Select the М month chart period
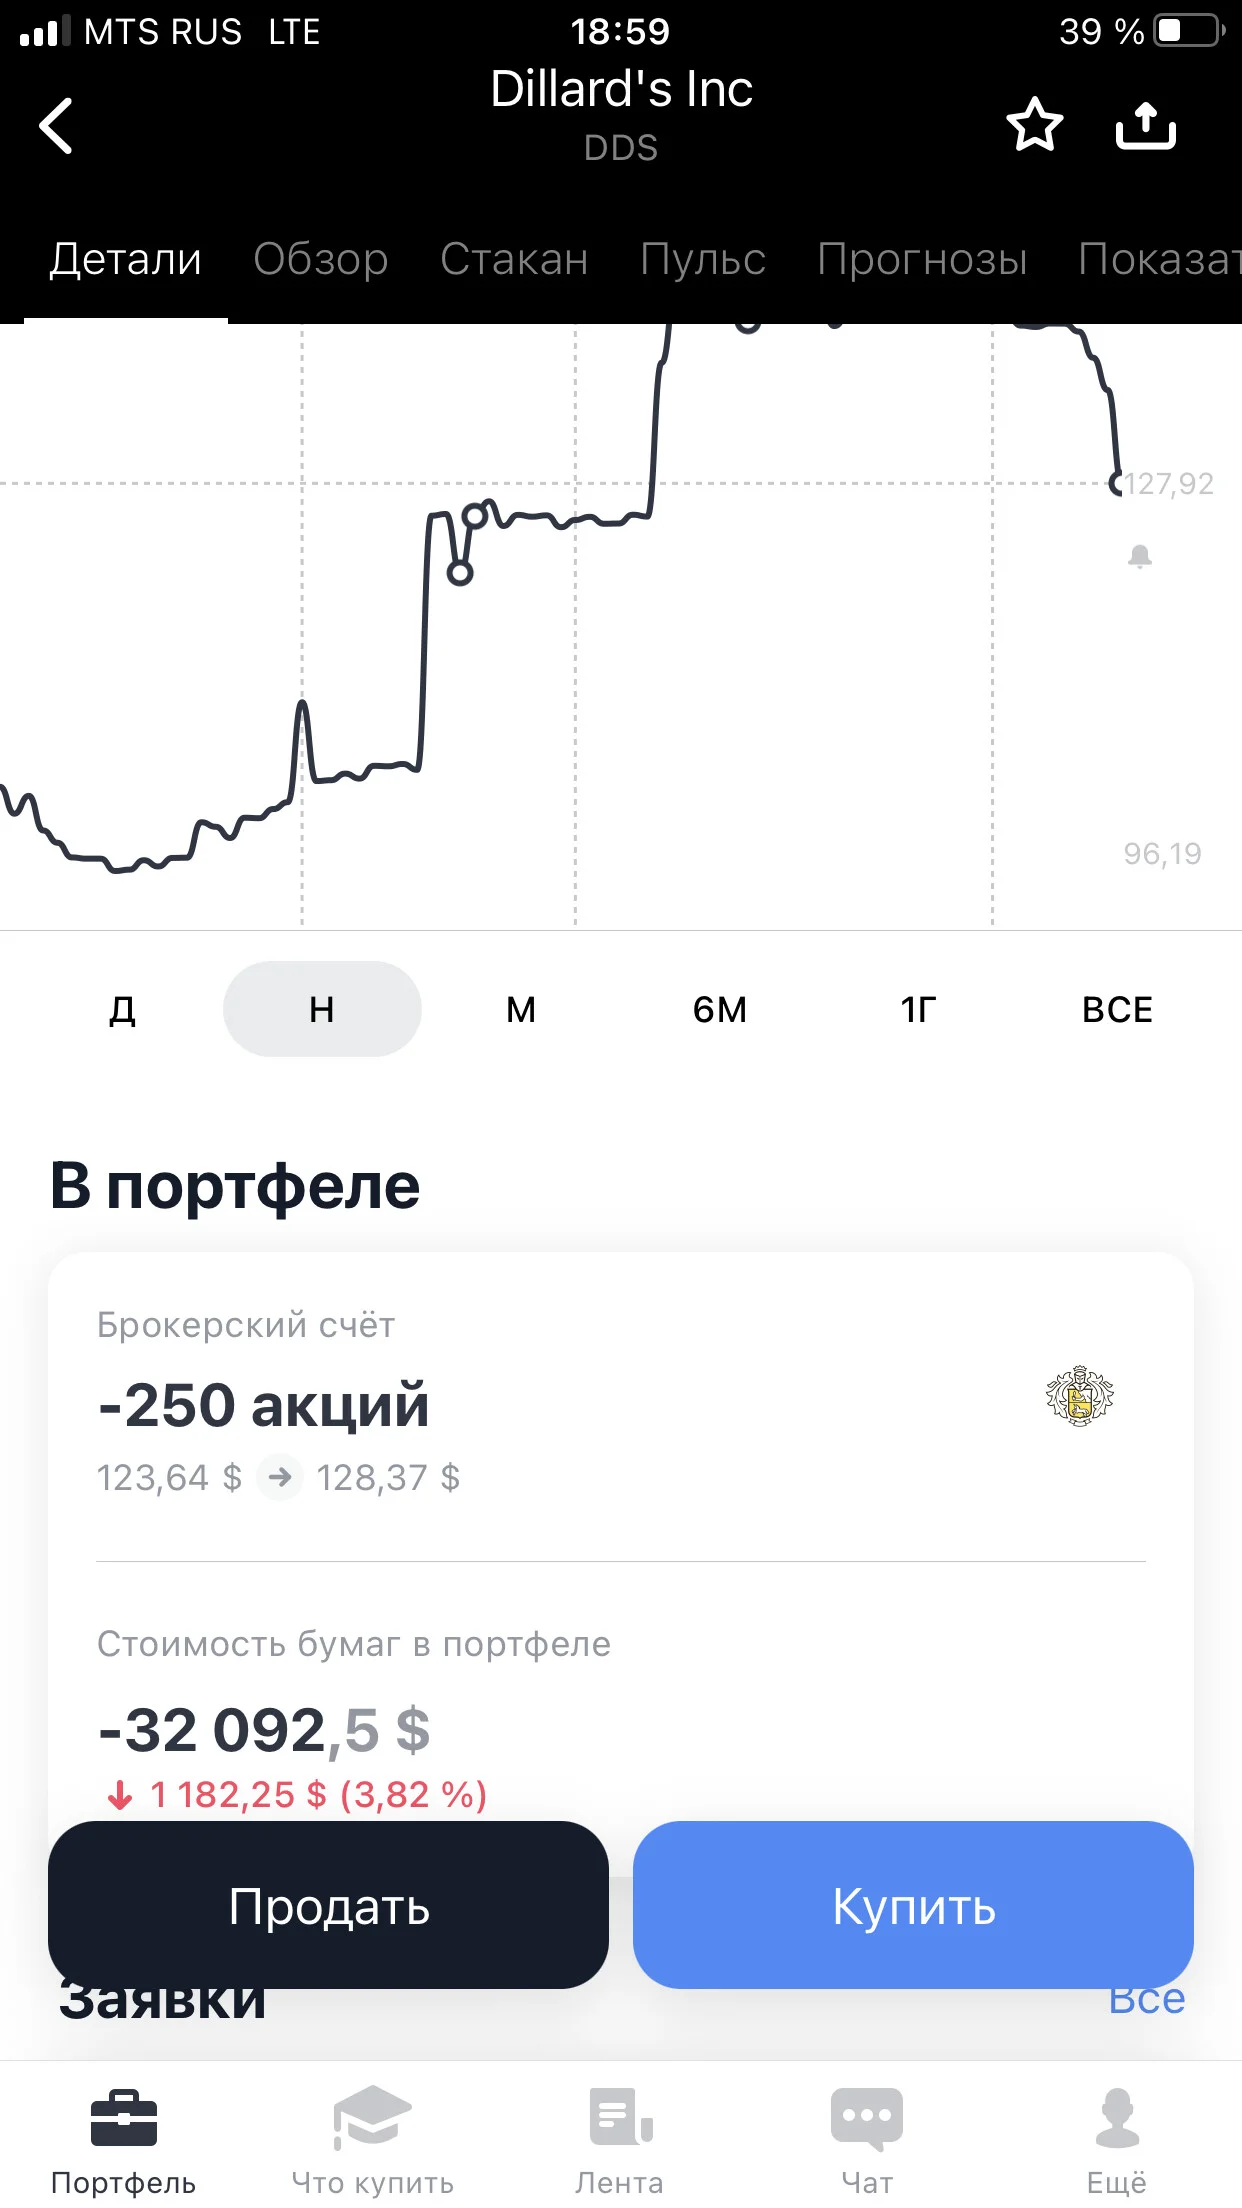The width and height of the screenshot is (1242, 2208). coord(521,1009)
